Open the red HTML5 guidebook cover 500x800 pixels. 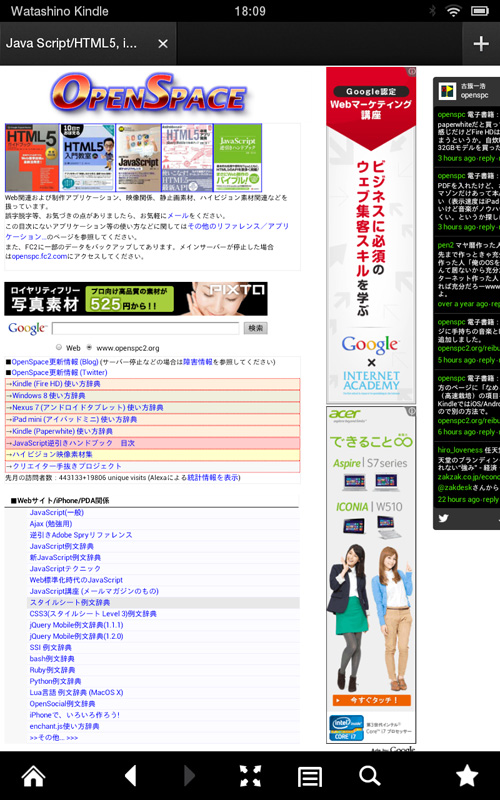(x=32, y=158)
